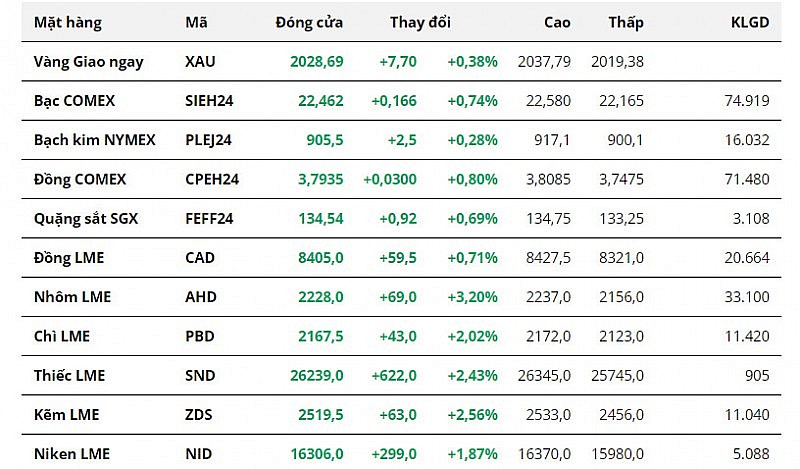Open the Đồng COMEX commodity entry
Image resolution: width=800 pixels, height=469 pixels.
pyautogui.click(x=78, y=179)
